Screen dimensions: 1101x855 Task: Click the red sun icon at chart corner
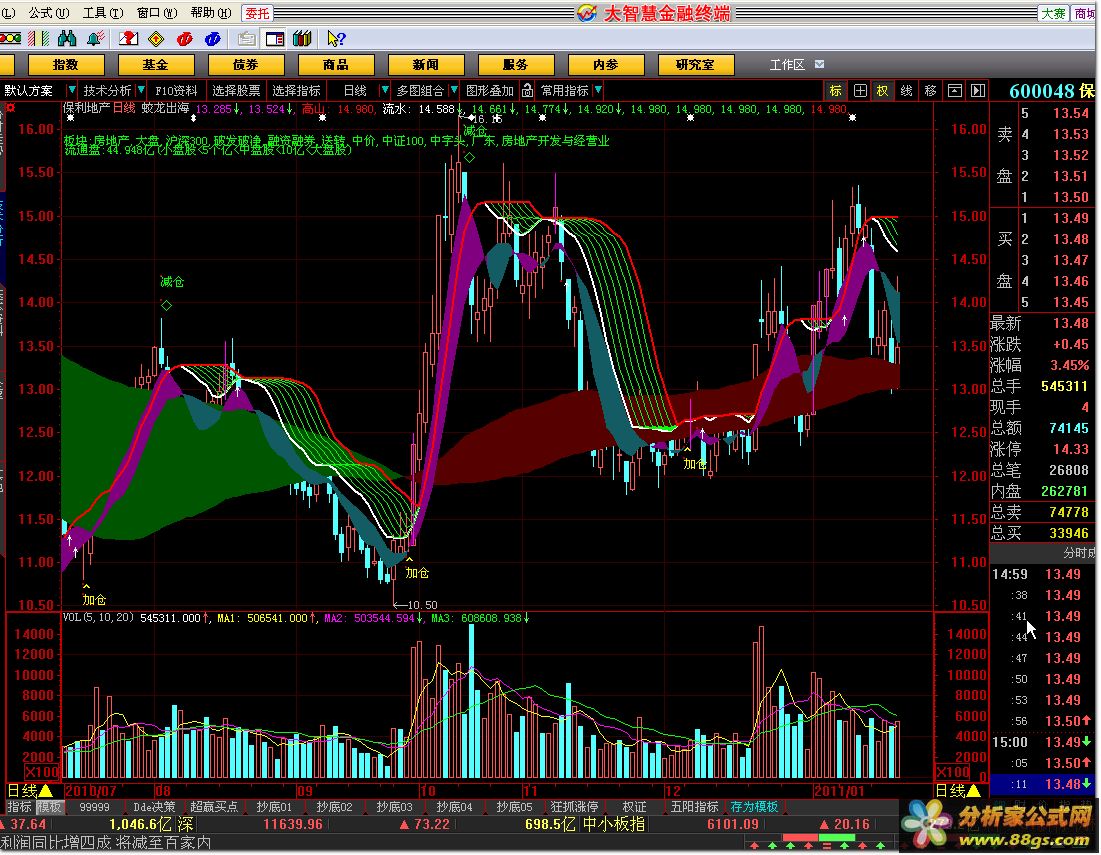click(11, 108)
